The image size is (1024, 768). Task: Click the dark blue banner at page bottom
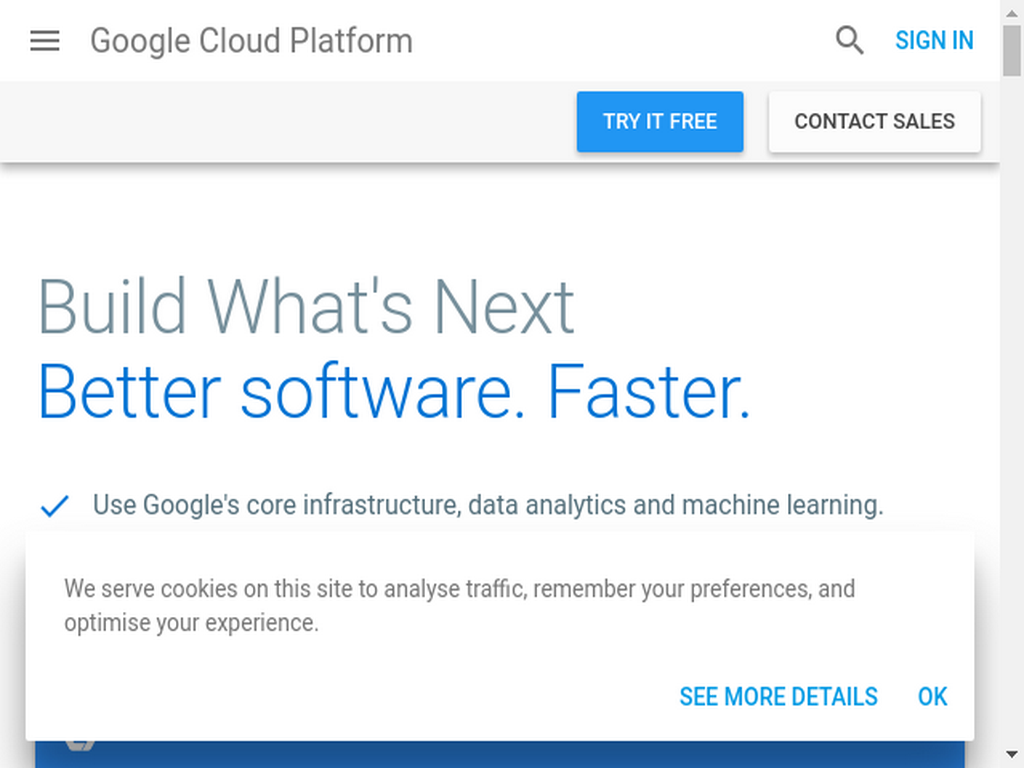[500, 755]
